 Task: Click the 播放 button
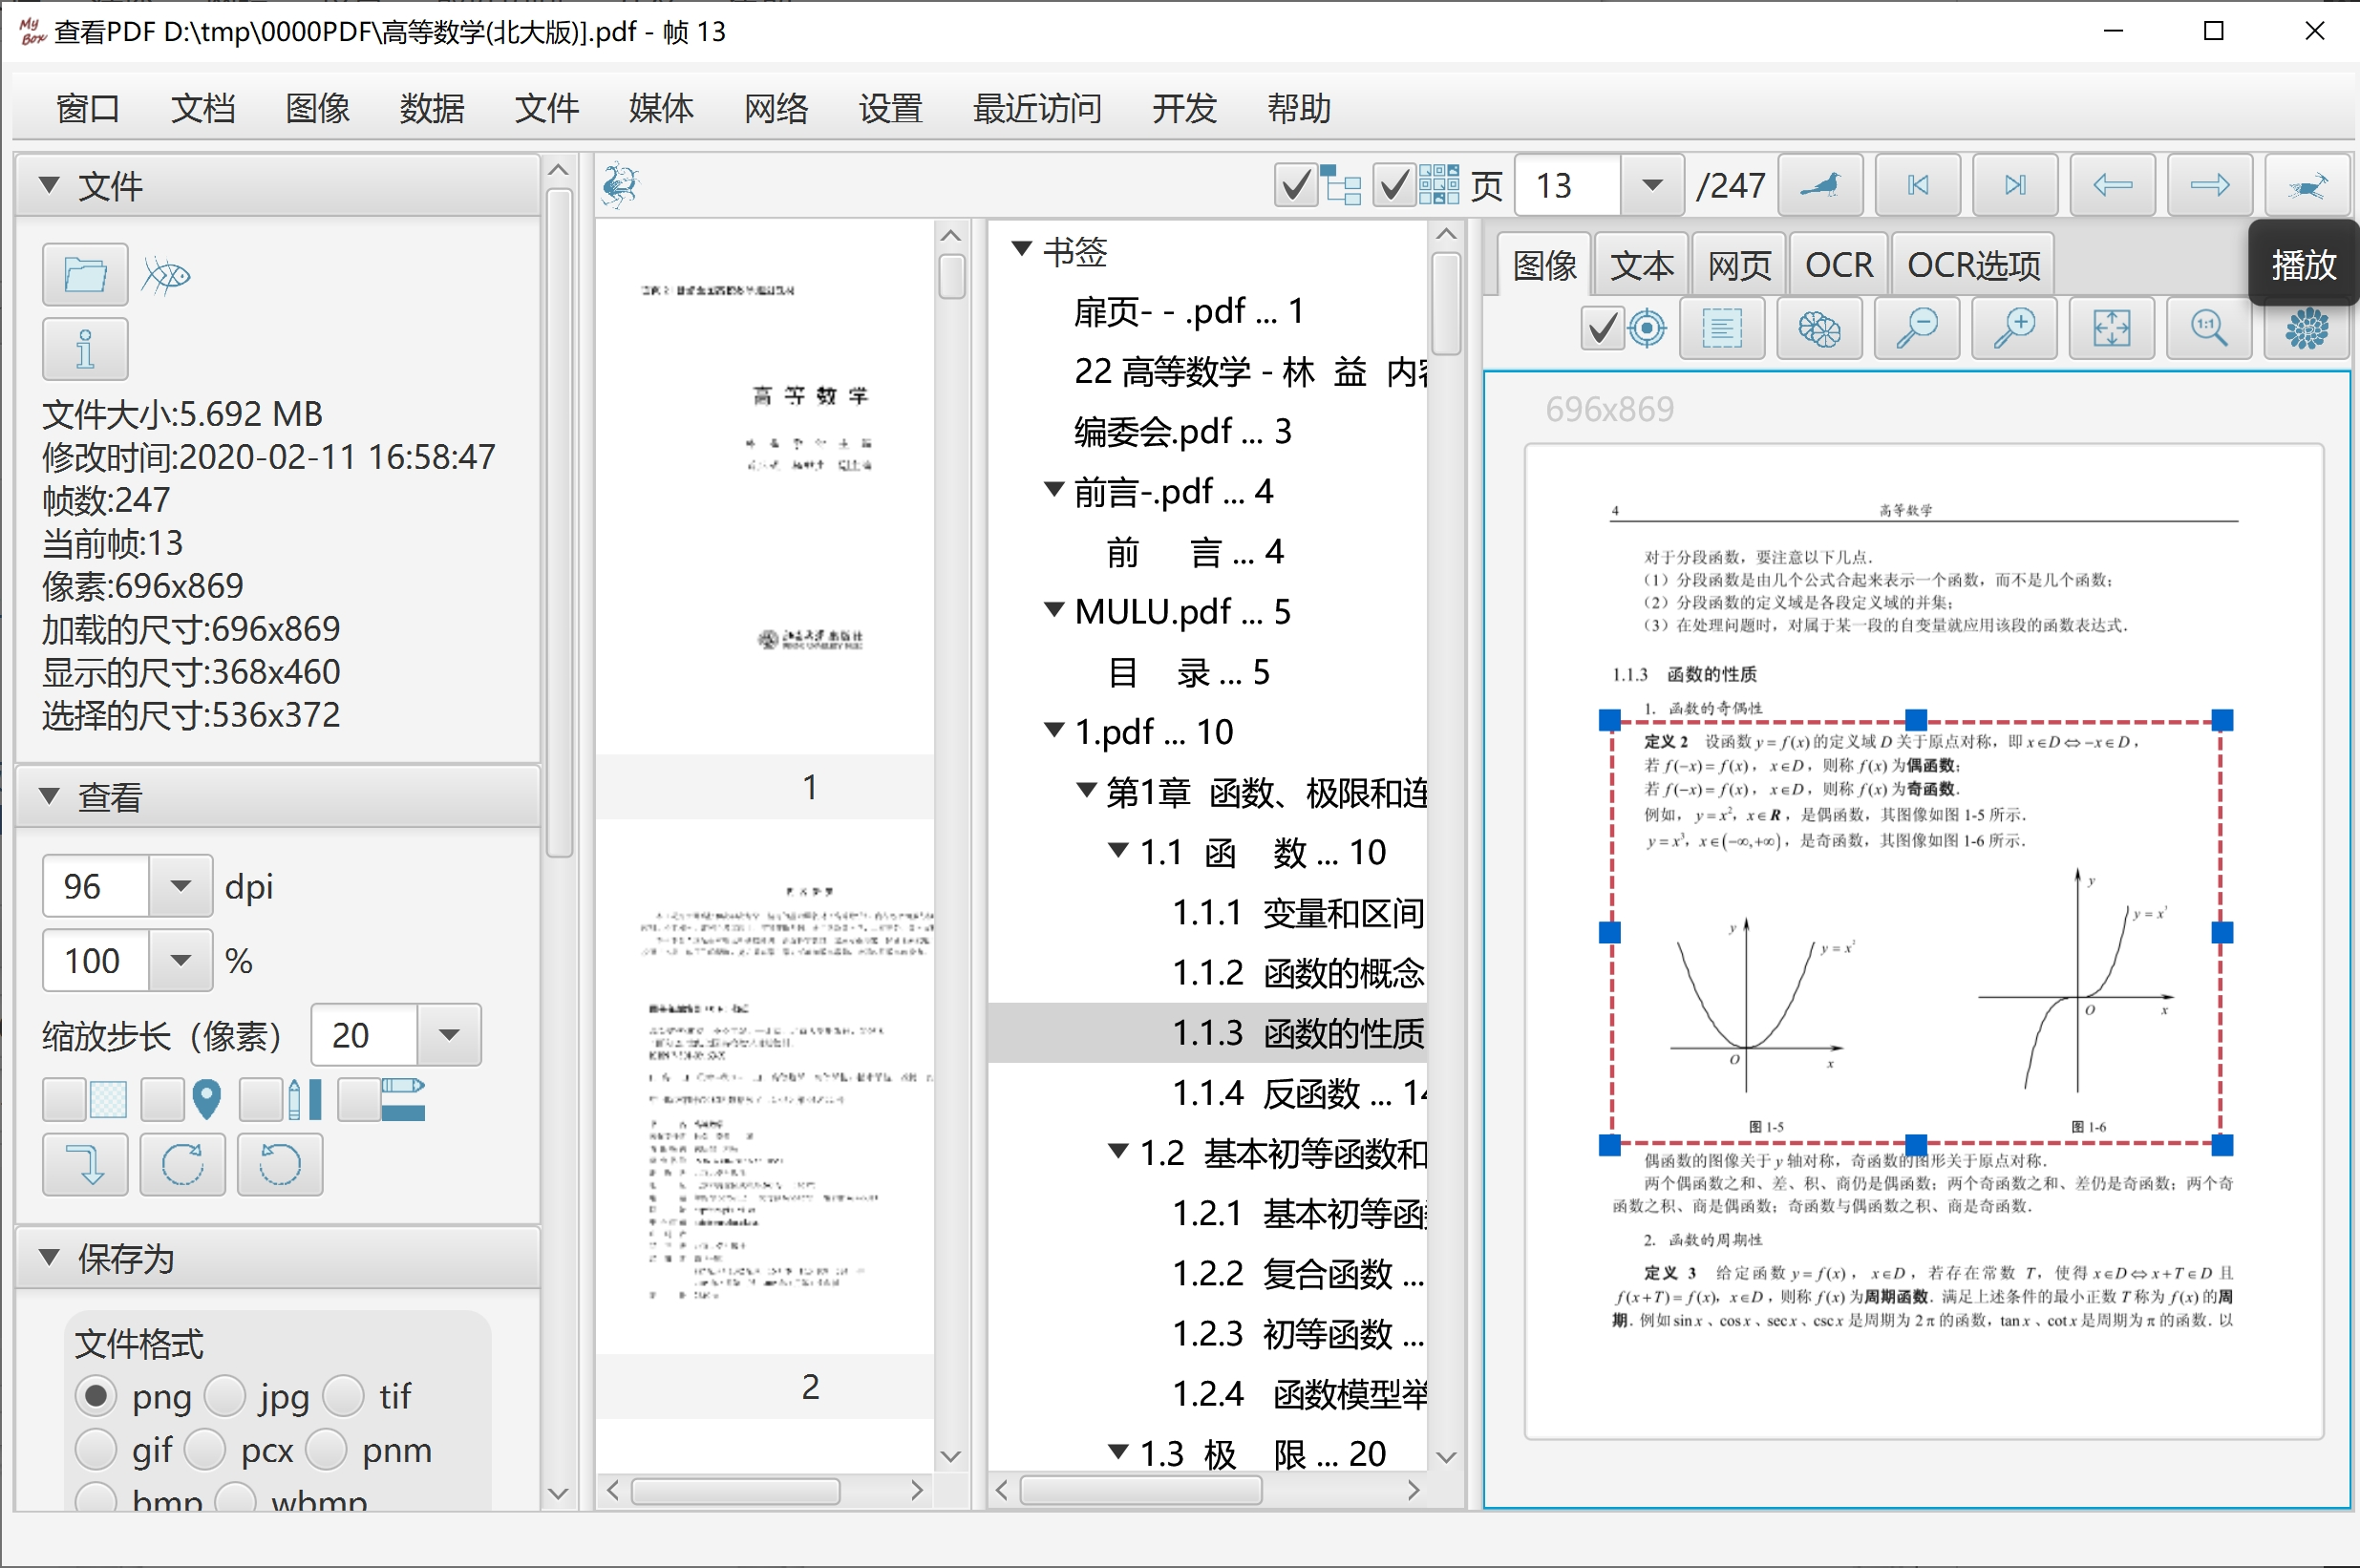click(x=2304, y=265)
